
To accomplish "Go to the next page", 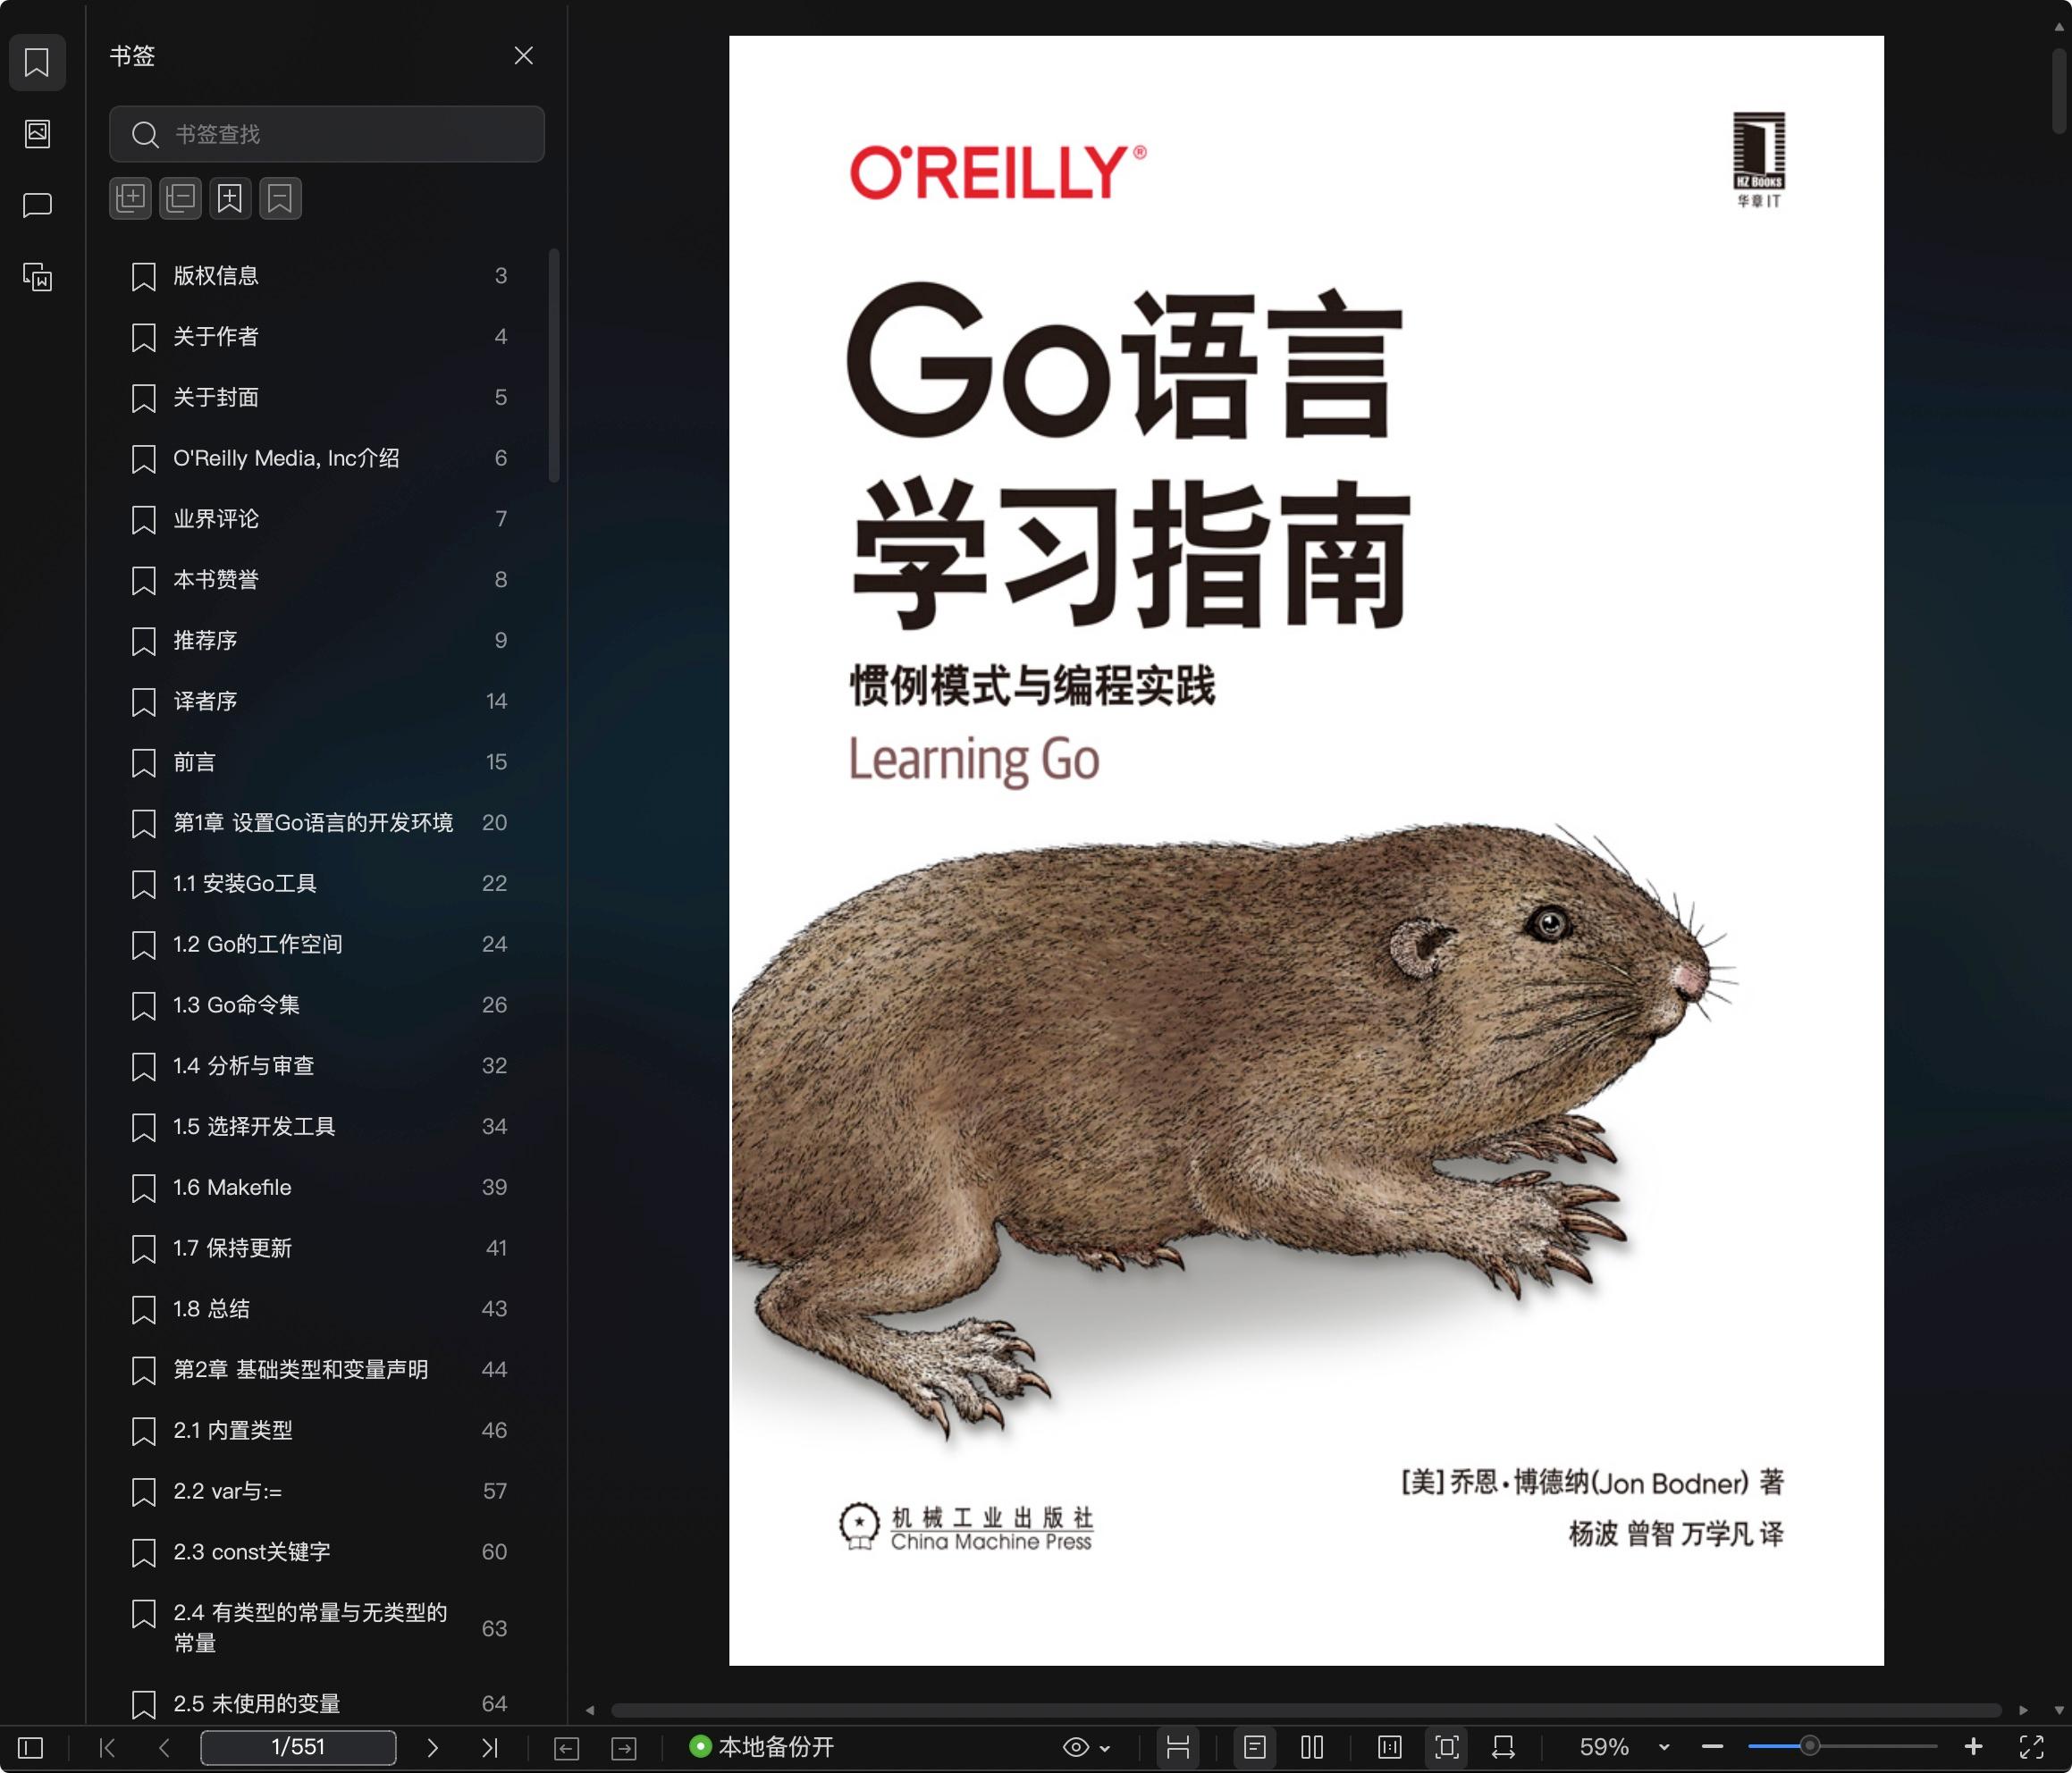I will (432, 1747).
